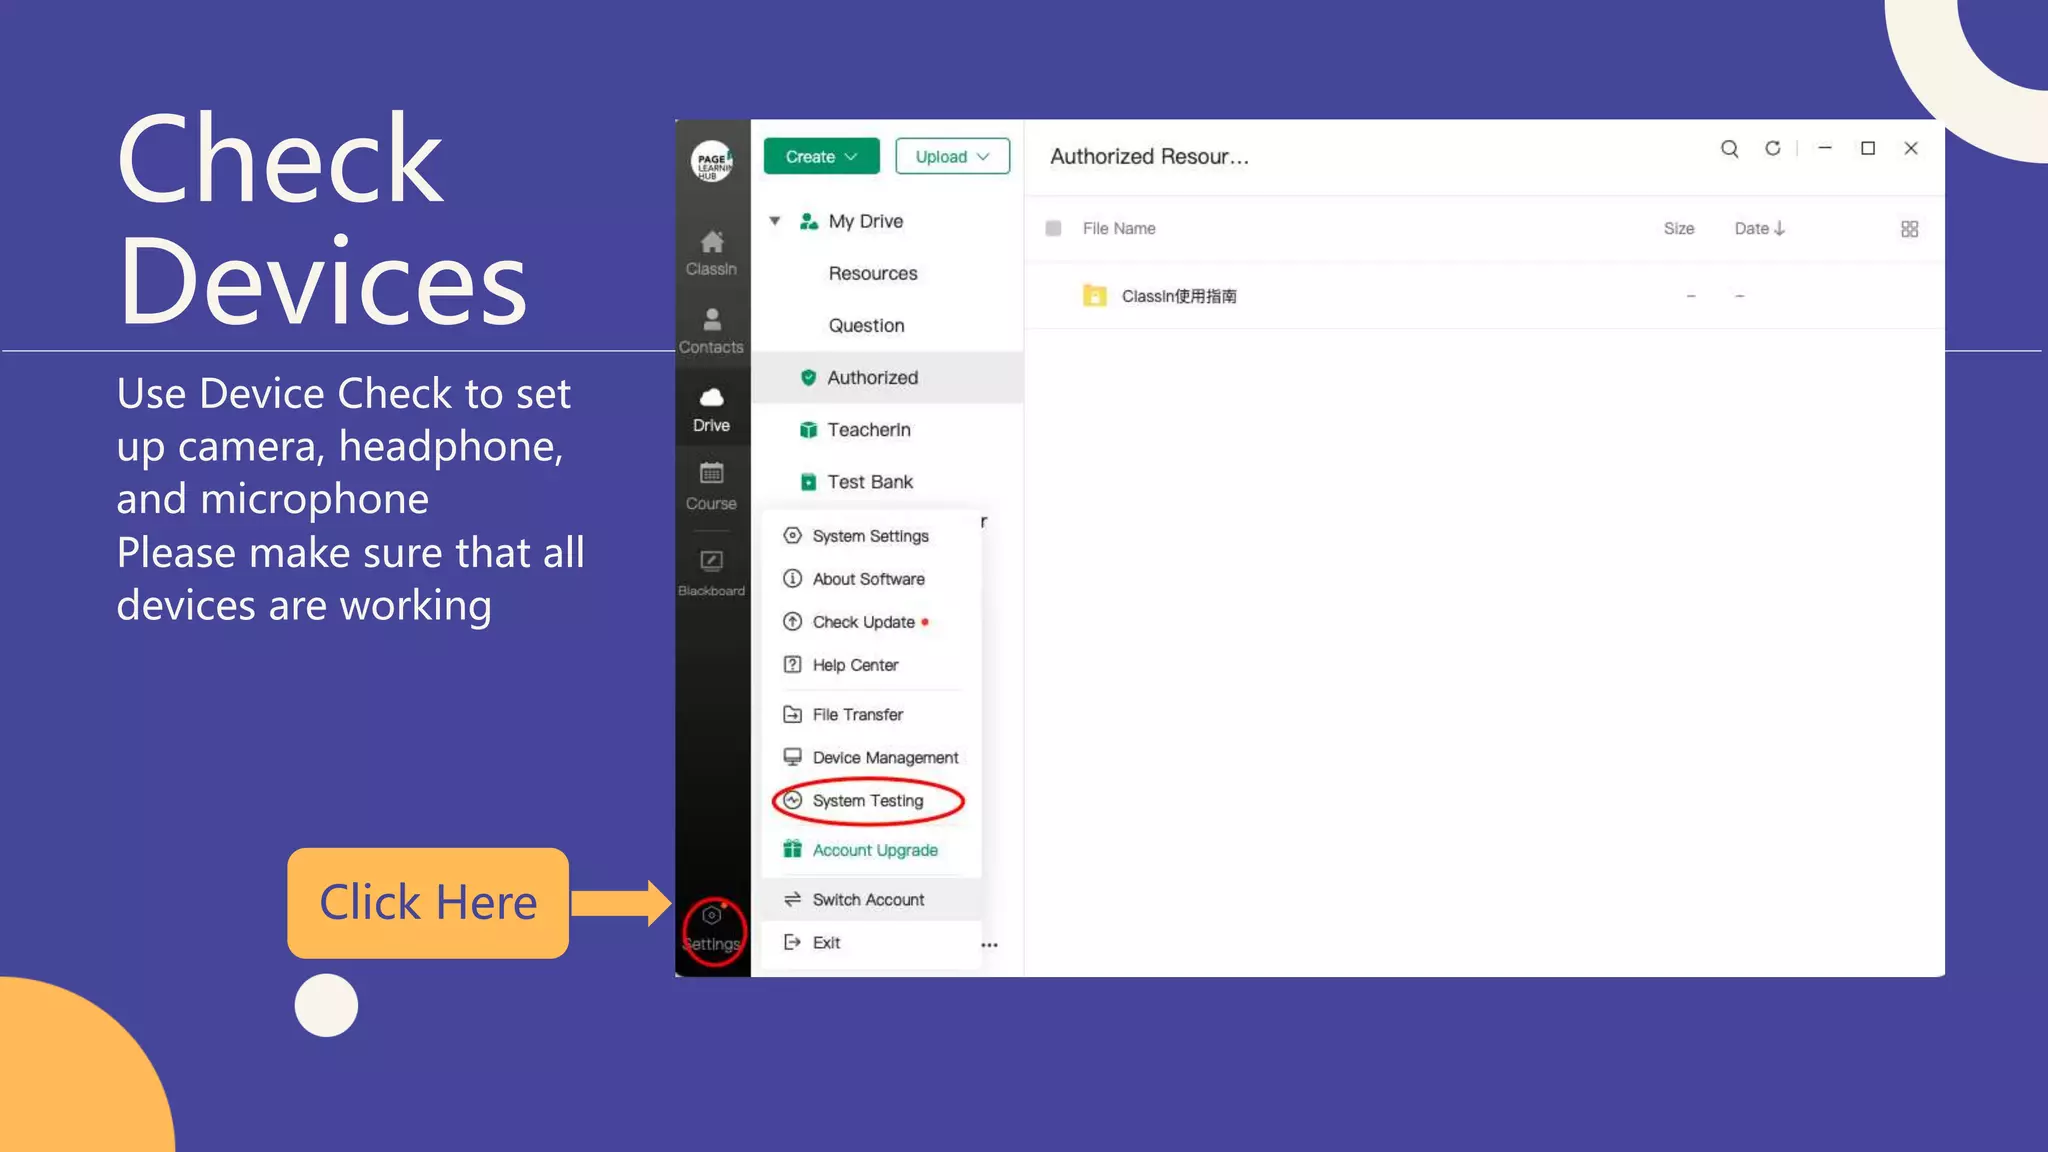Open the ClassIn使用指南 folder
Screen dimensions: 2048x1152
pyautogui.click(x=1178, y=296)
